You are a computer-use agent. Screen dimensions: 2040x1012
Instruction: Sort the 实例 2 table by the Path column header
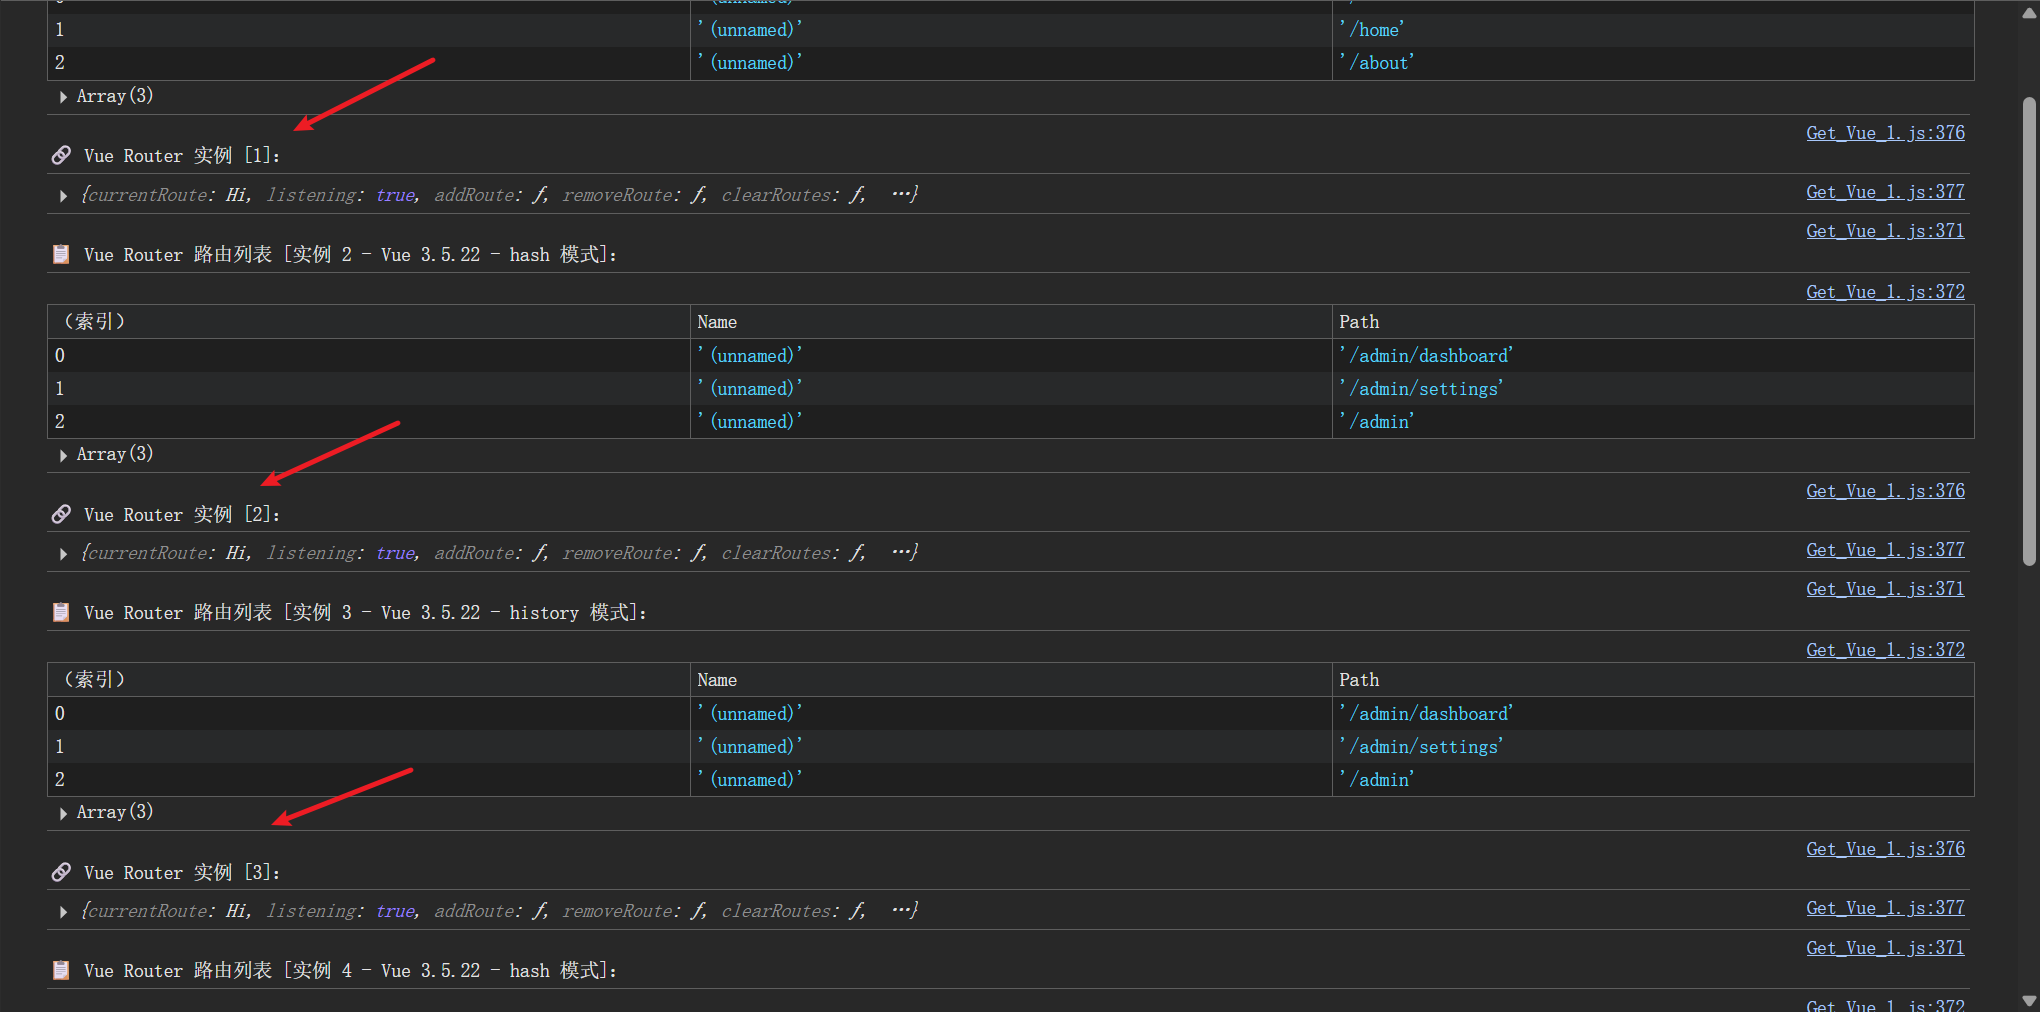(x=1359, y=322)
